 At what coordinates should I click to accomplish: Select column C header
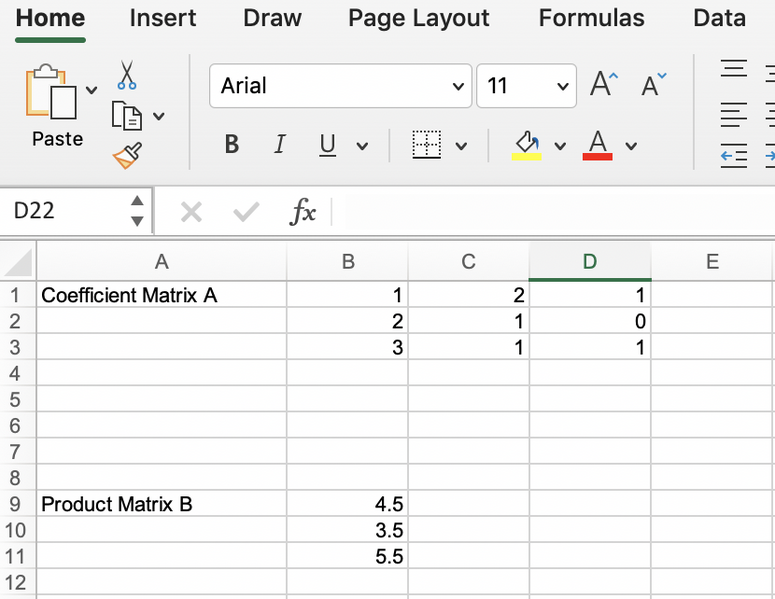(469, 262)
